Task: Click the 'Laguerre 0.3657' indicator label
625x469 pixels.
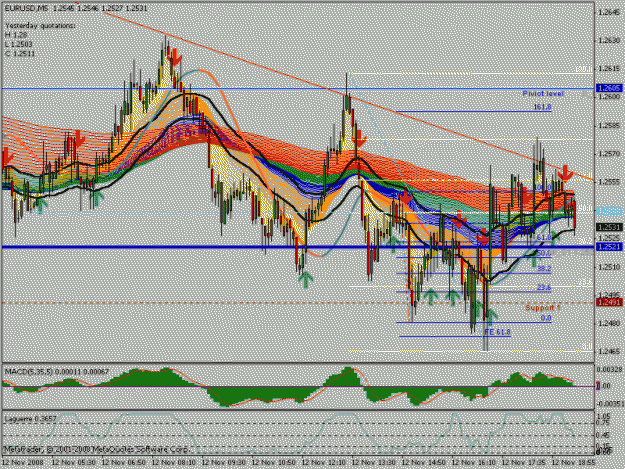Action: point(30,419)
